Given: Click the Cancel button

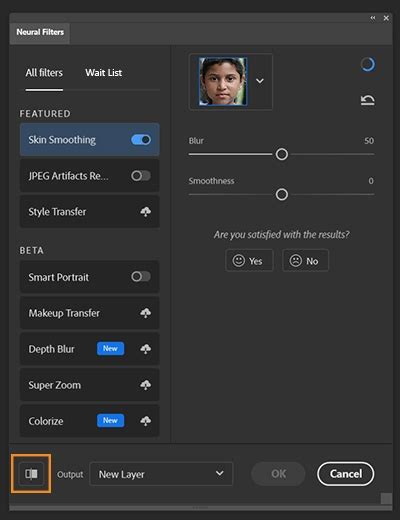Looking at the screenshot, I should point(346,474).
